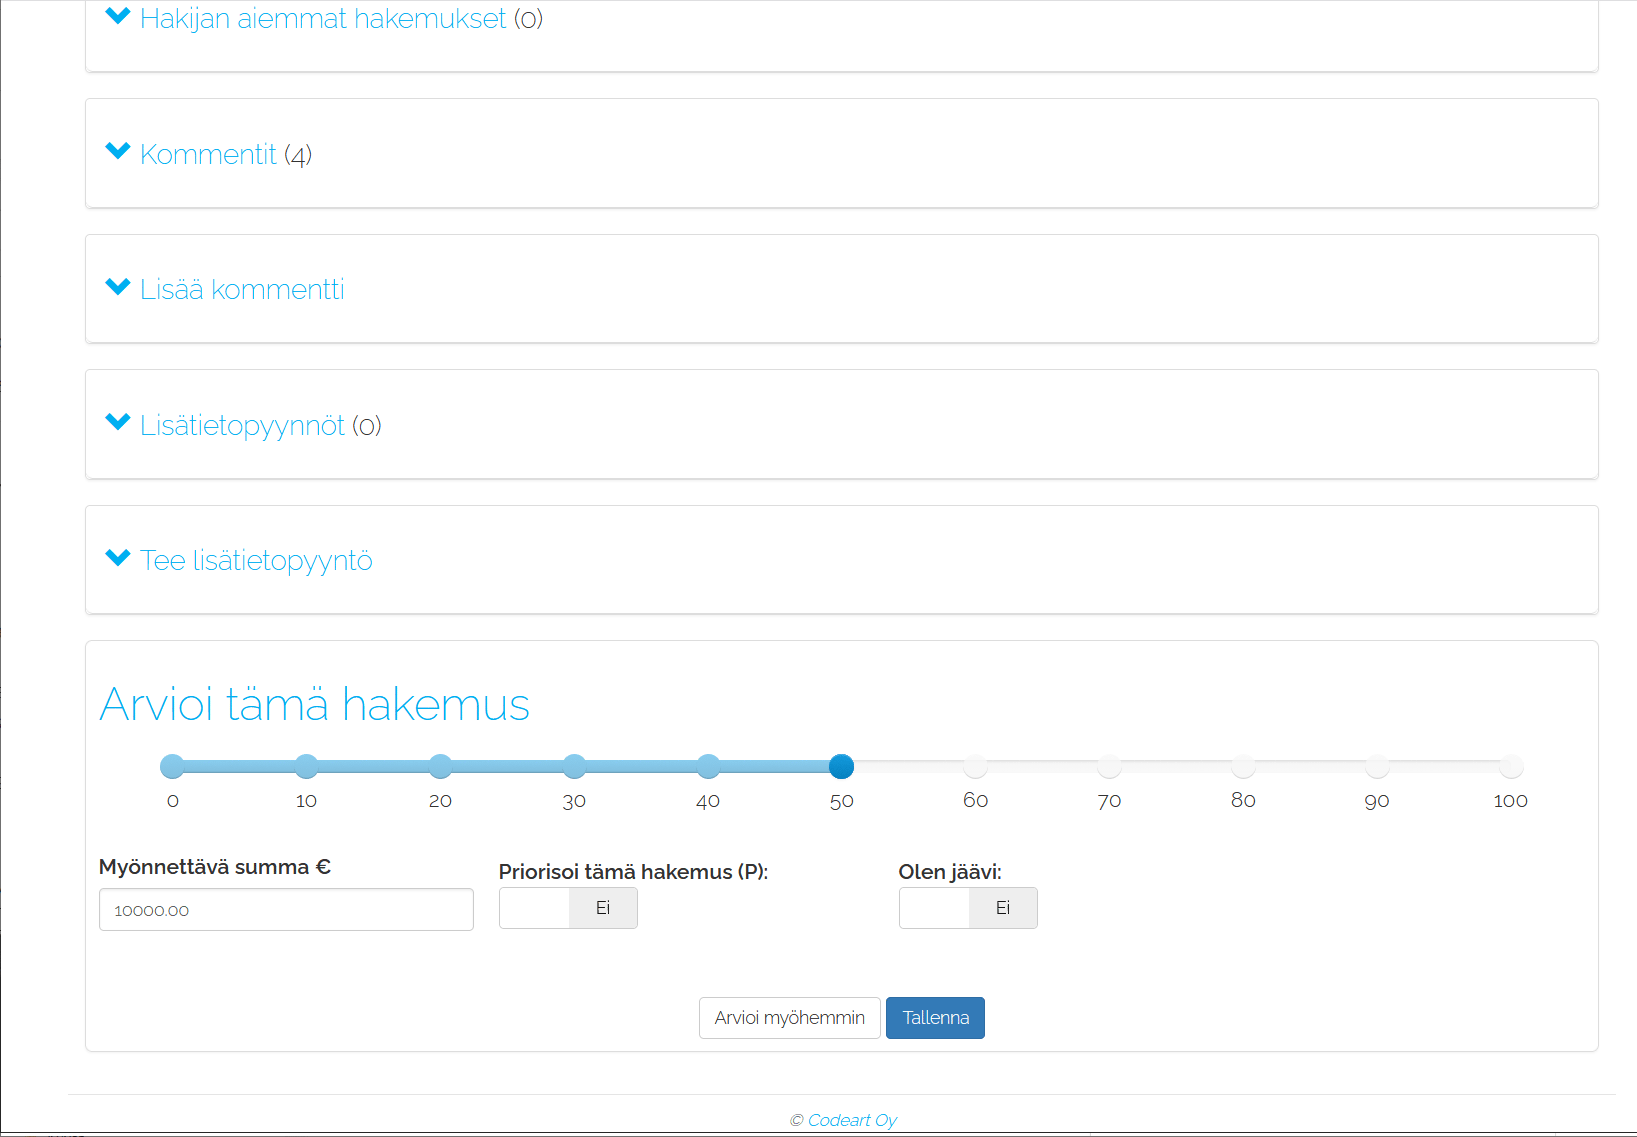Click chevron icon beside Lisää kommentti
This screenshot has width=1637, height=1137.
tap(118, 287)
